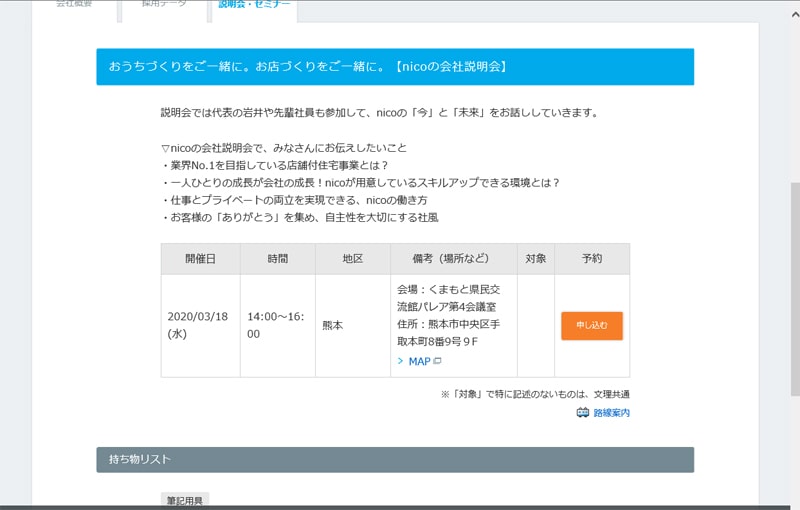This screenshot has width=800, height=510.
Task: Select the intro sentence 説明会では代表の岩井や先輩社員
Action: (380, 113)
